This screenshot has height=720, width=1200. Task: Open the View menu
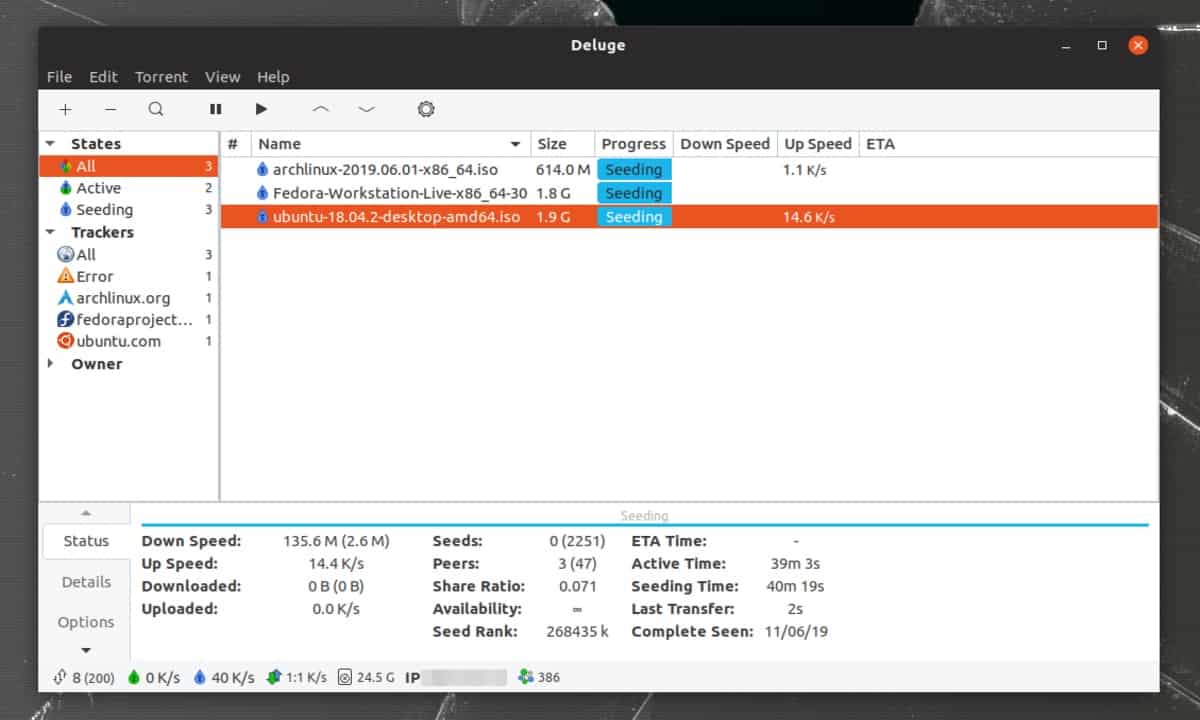pos(222,77)
